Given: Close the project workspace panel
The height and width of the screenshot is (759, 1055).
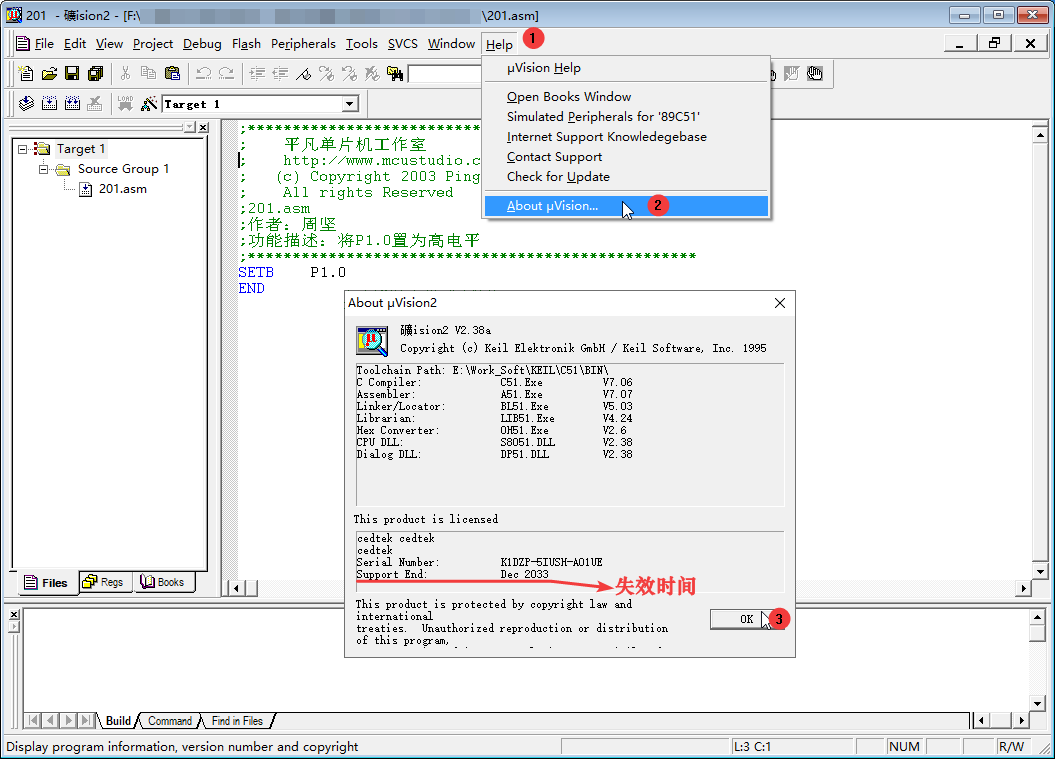Looking at the screenshot, I should 203,127.
